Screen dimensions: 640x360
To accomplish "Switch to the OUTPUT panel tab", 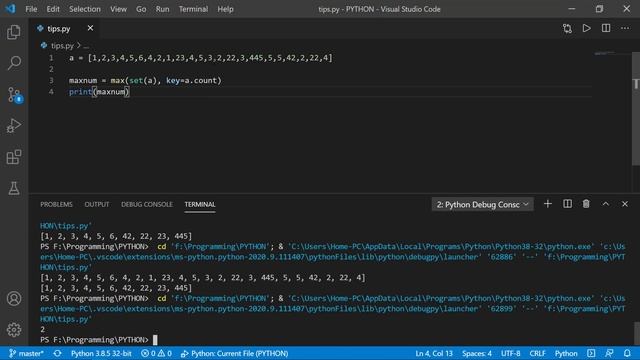I will point(97,204).
